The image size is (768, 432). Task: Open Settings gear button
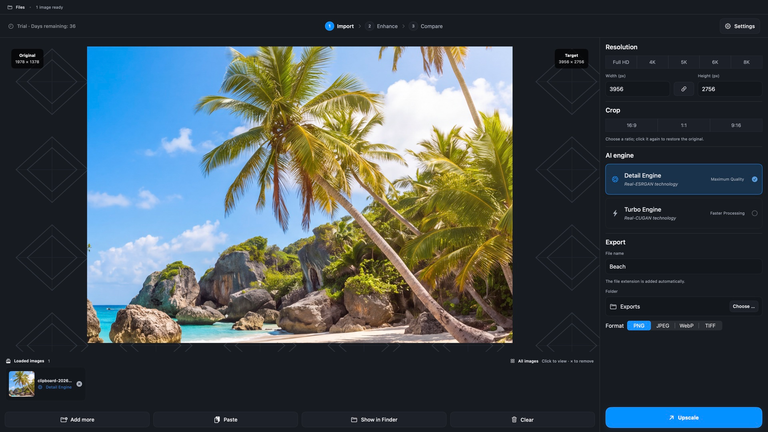pyautogui.click(x=740, y=26)
